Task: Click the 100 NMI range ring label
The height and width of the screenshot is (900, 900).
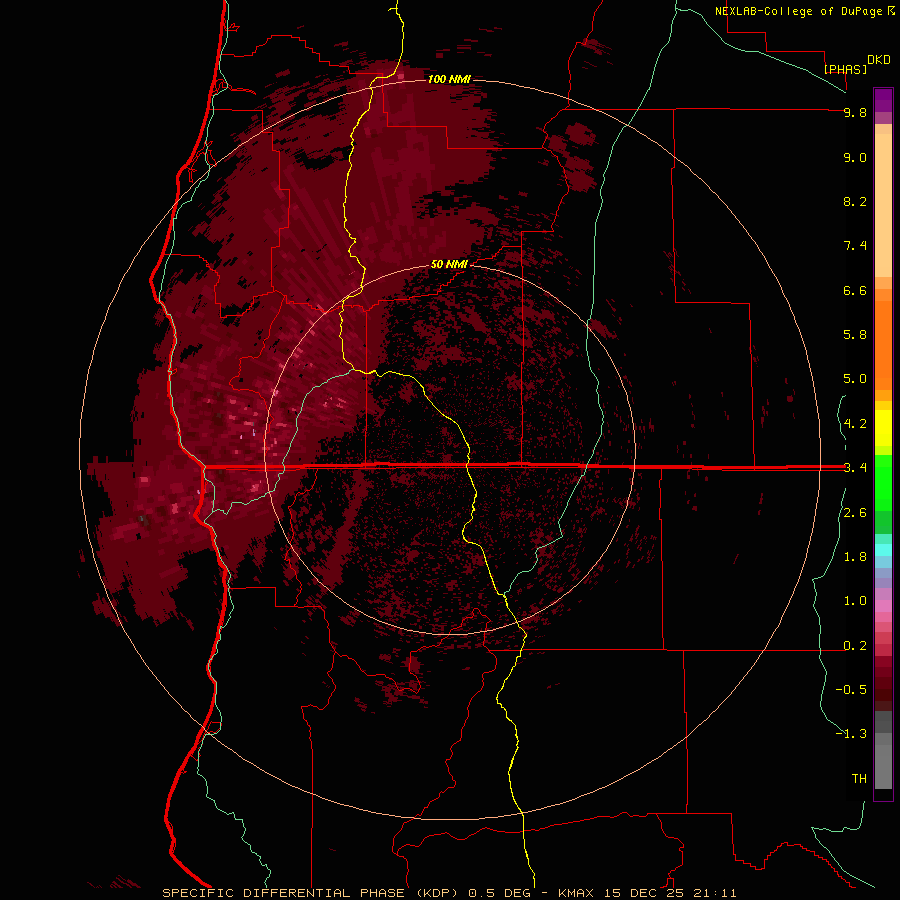Action: [x=449, y=79]
